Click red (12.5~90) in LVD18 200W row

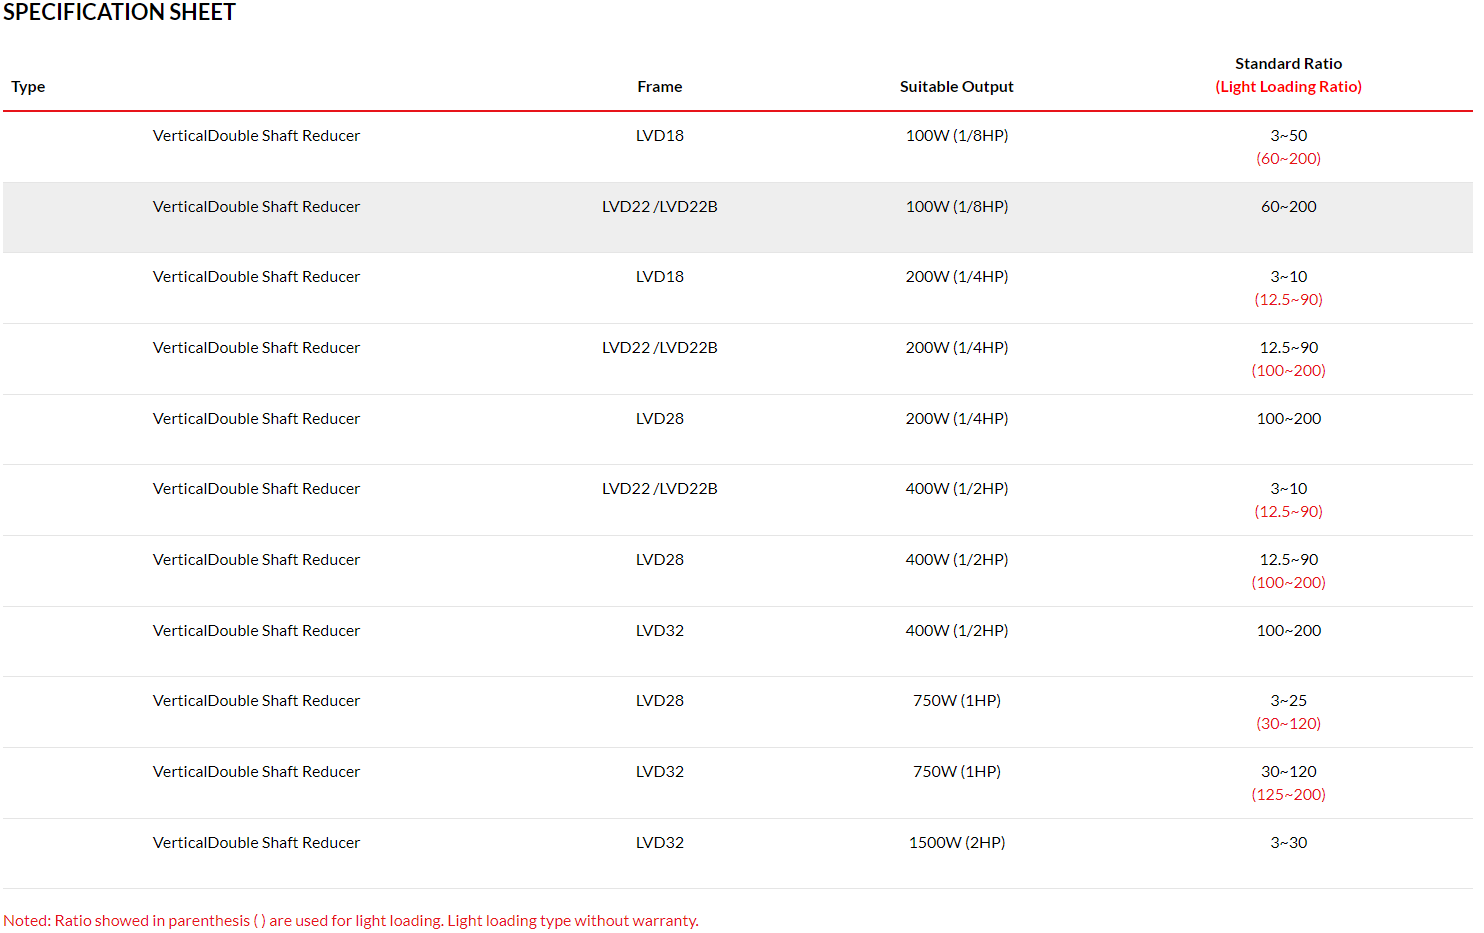(1288, 300)
